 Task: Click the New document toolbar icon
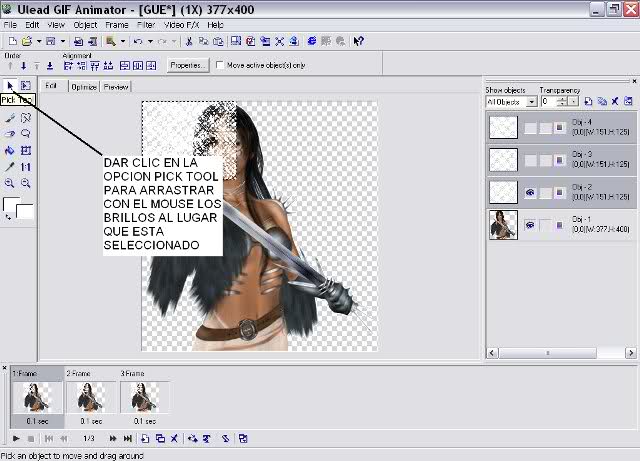13,41
